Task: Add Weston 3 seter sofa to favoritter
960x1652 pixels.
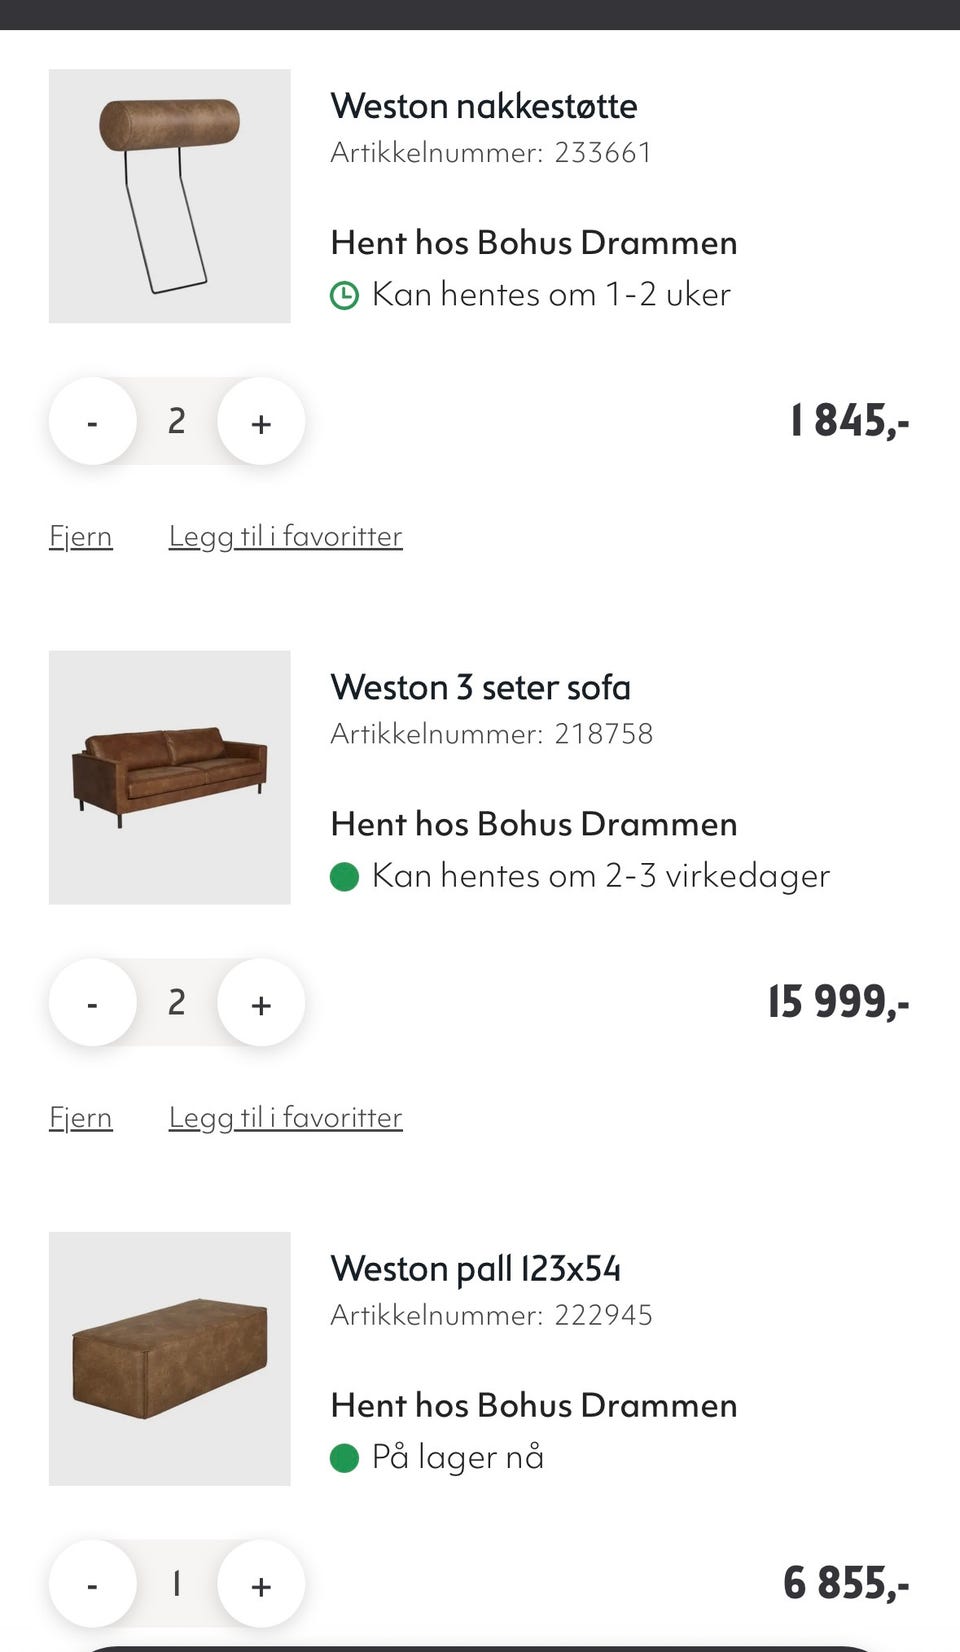Action: coord(285,1118)
